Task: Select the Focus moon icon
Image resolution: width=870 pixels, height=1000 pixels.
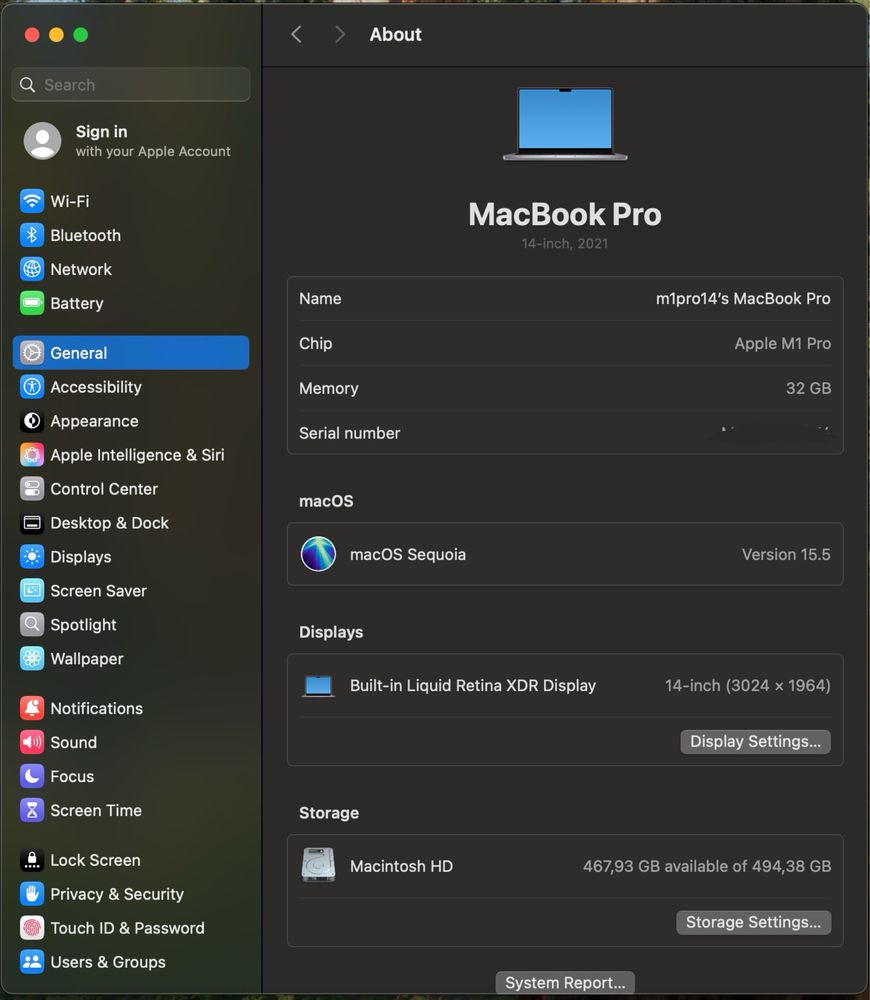Action: click(x=32, y=776)
